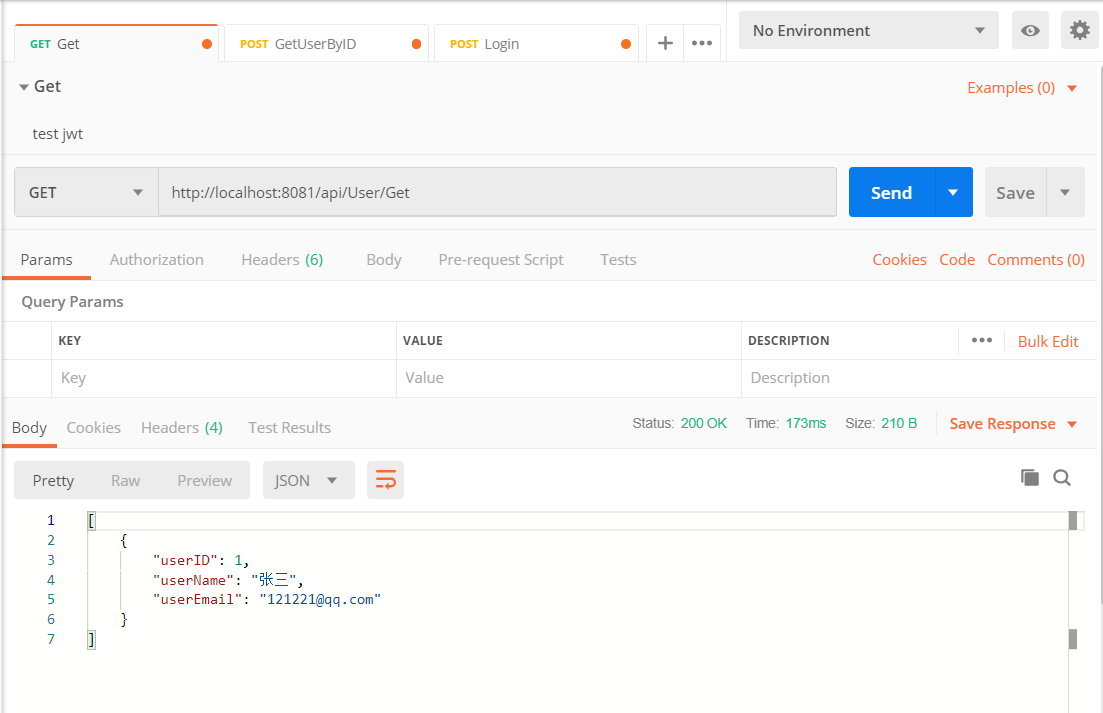Switch to the GET Get request tab
This screenshot has height=713, width=1103.
(x=116, y=44)
